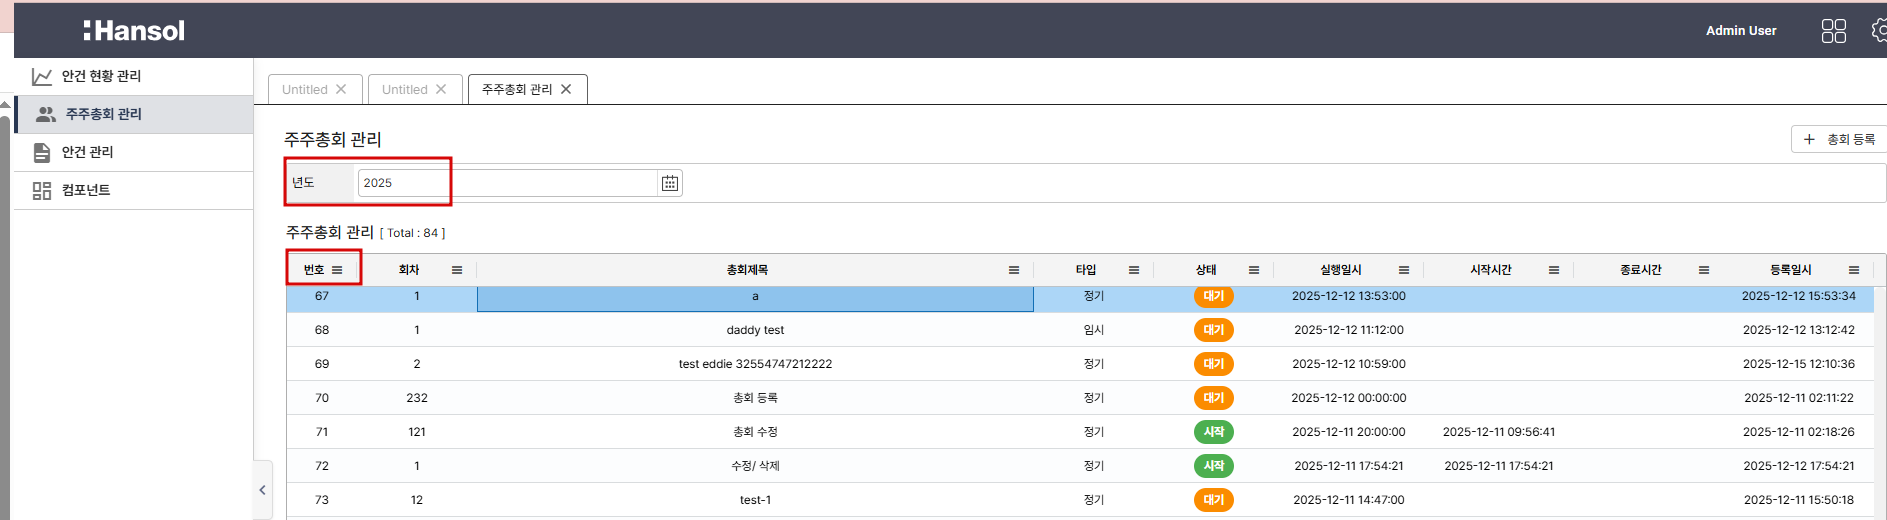The height and width of the screenshot is (520, 1887).
Task: Open 컴포넌트 menu item
Action: [133, 190]
